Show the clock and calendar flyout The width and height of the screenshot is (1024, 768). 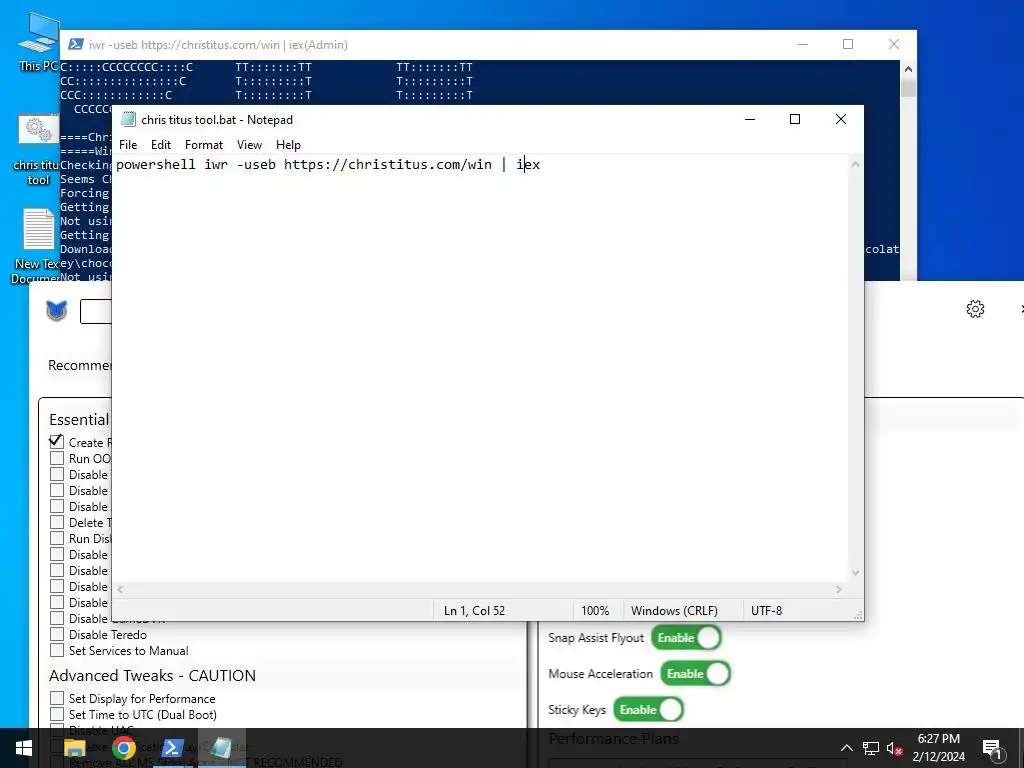point(938,748)
